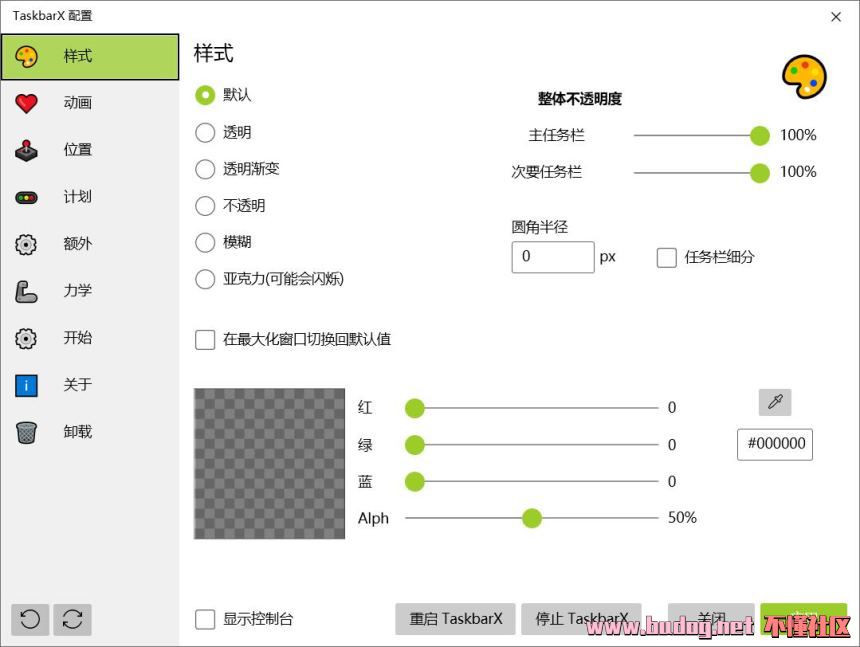Choose the 不透明 radio option
The height and width of the screenshot is (647, 860).
tap(205, 206)
